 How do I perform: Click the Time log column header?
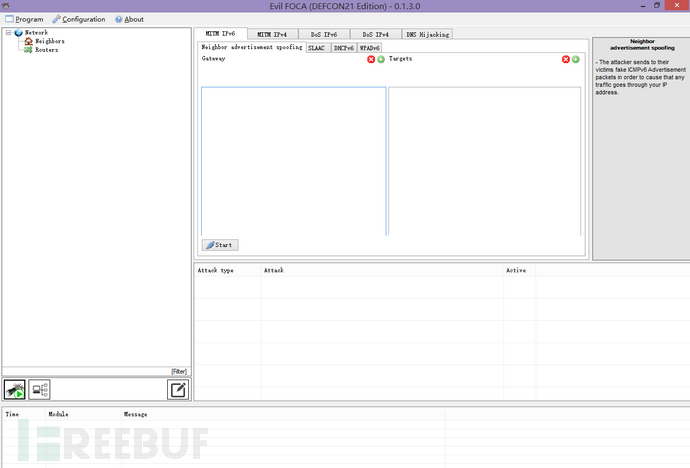[25, 414]
